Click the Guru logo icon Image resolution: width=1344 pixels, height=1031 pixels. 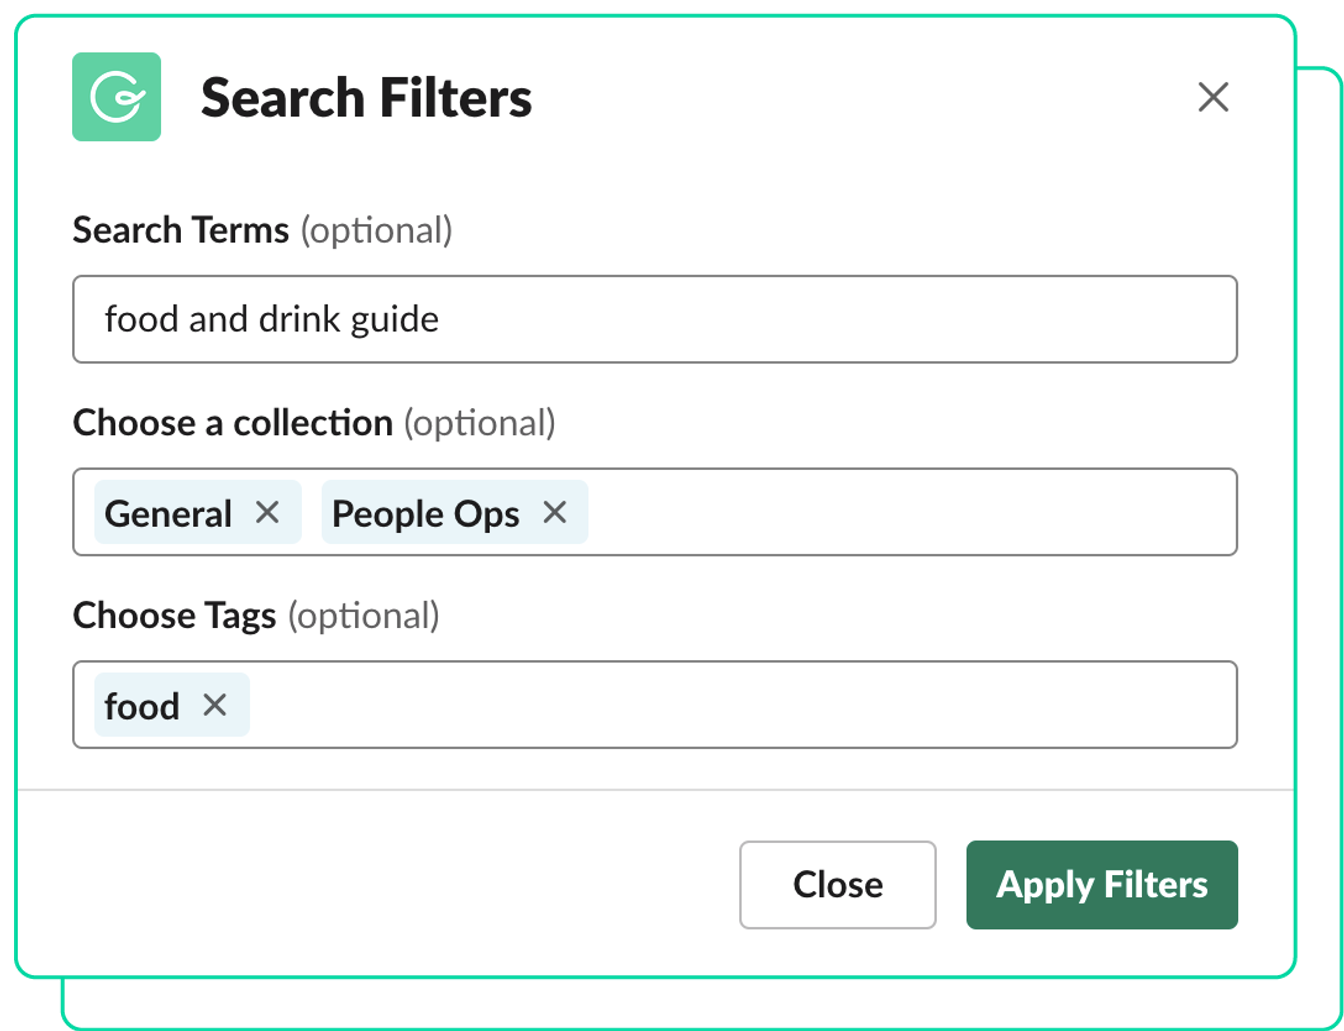(x=116, y=97)
